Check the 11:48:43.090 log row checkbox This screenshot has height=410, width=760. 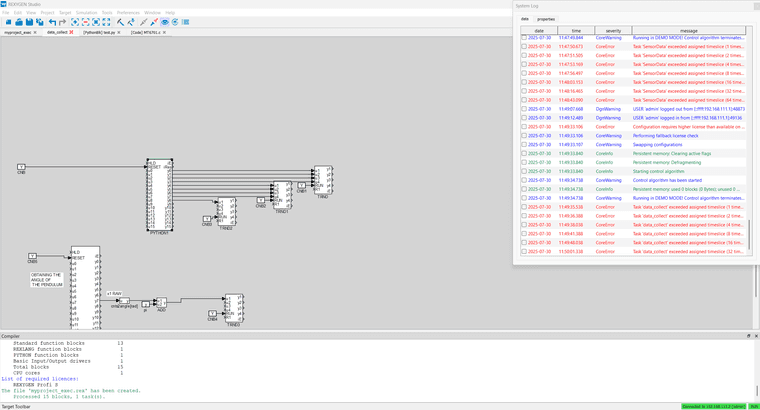tap(524, 100)
